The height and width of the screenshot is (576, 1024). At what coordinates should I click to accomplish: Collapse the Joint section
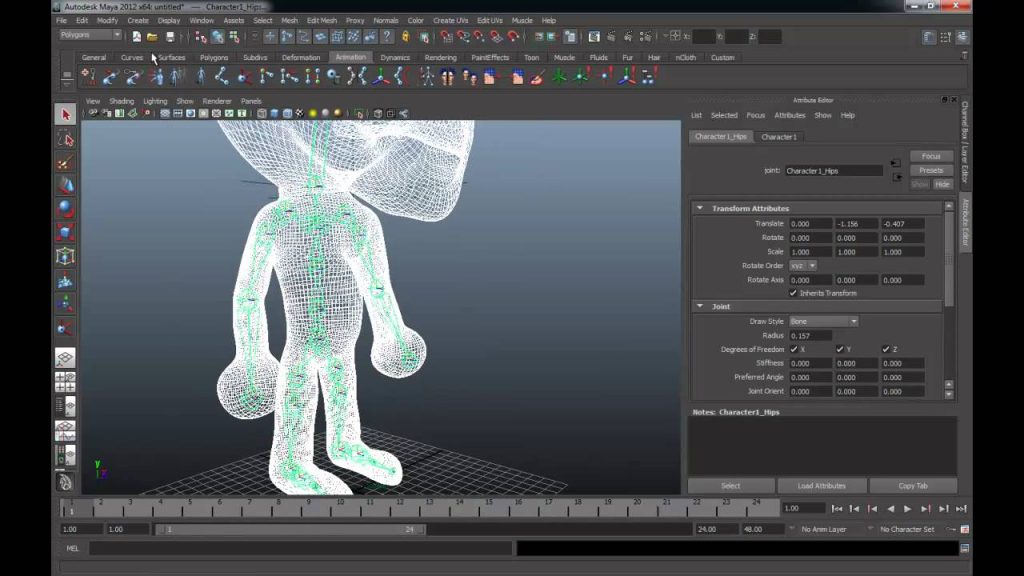point(700,306)
